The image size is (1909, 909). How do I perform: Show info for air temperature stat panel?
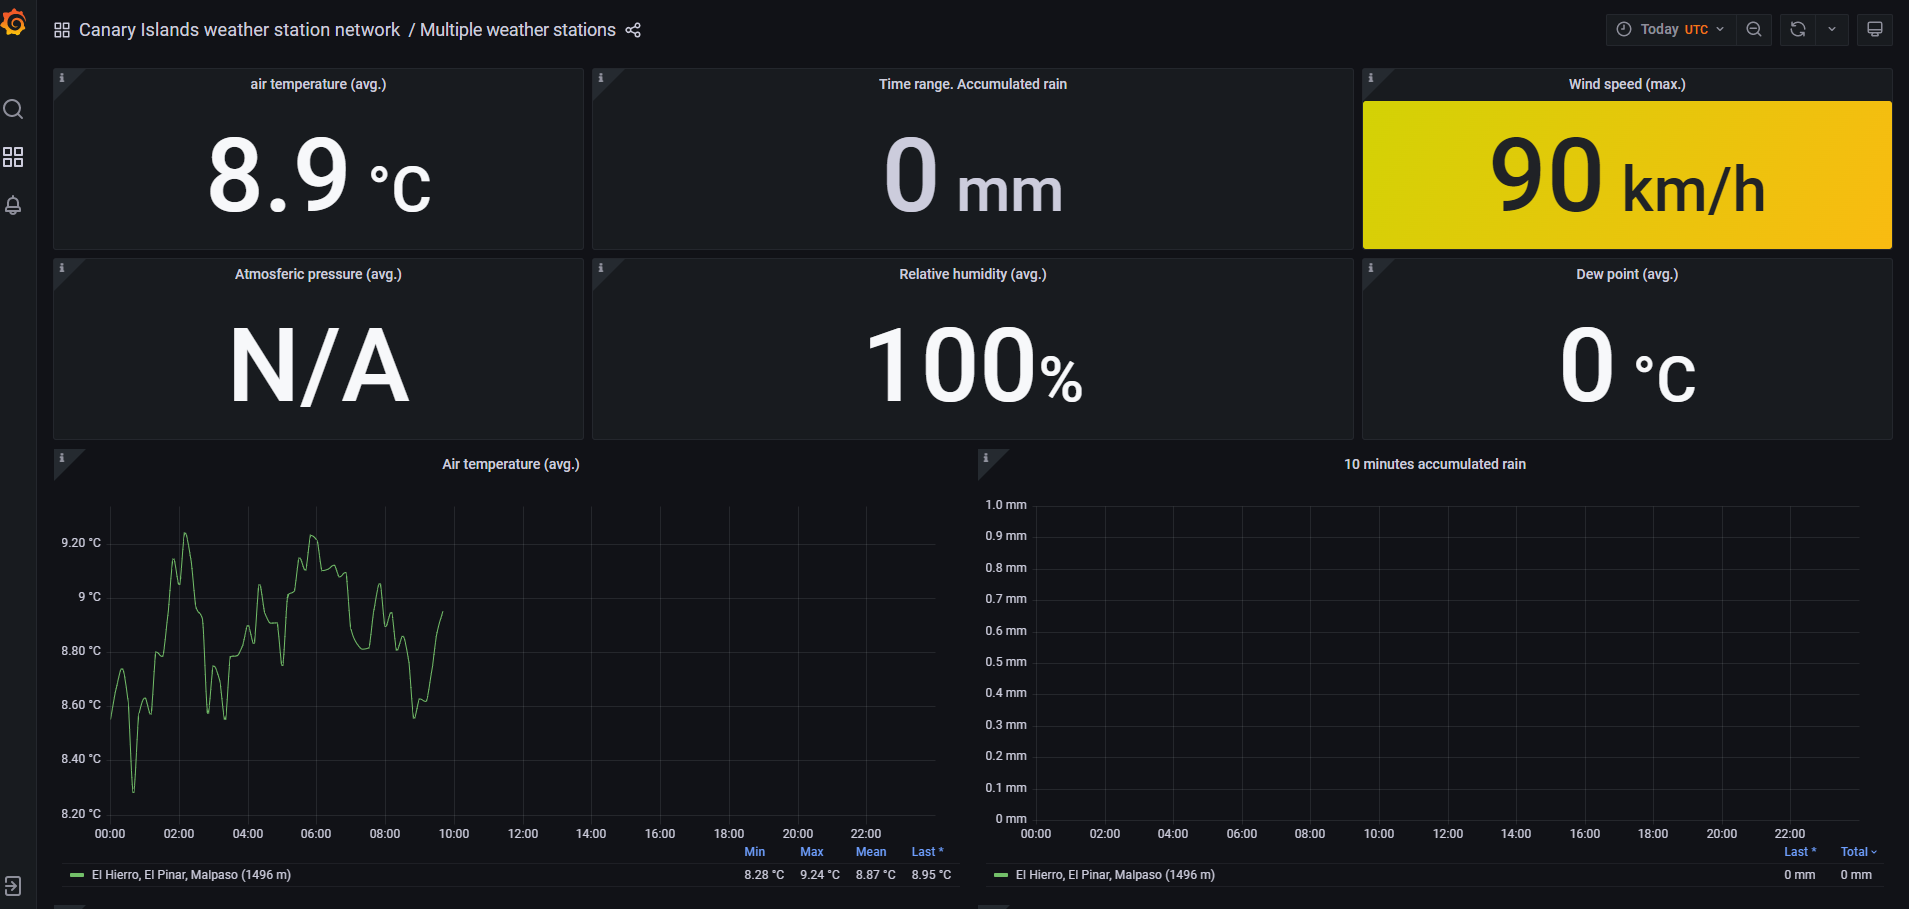point(62,78)
